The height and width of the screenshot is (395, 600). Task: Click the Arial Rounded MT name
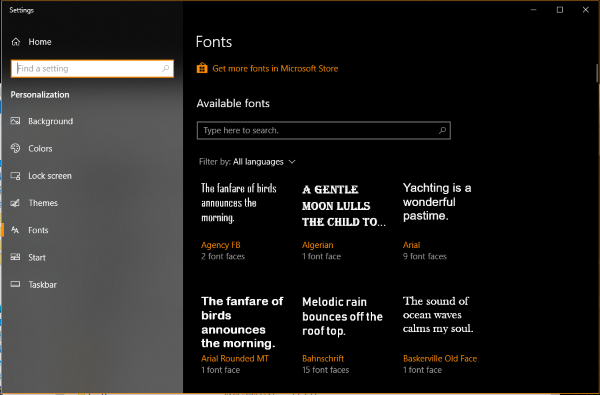point(235,359)
